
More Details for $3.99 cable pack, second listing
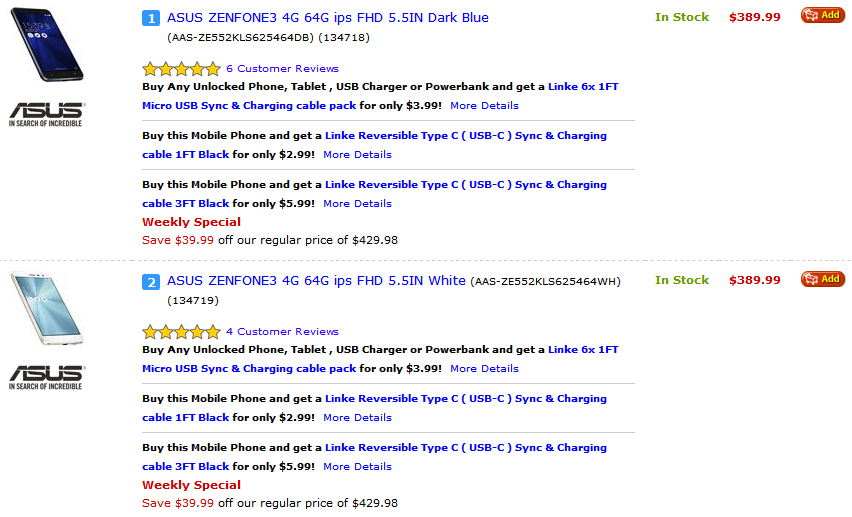pos(484,369)
